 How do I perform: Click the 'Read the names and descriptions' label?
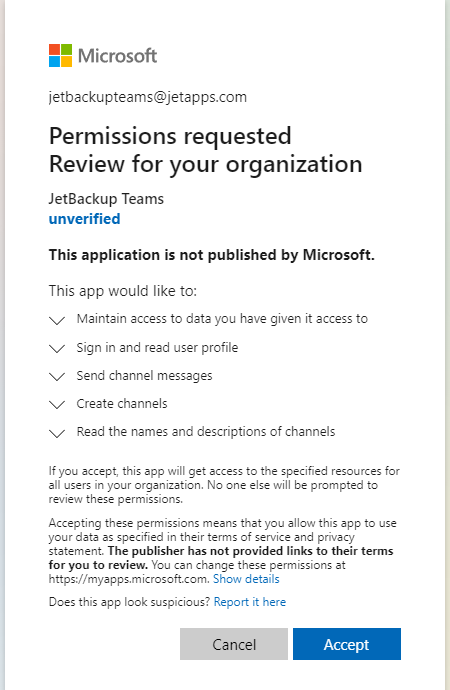tap(206, 432)
